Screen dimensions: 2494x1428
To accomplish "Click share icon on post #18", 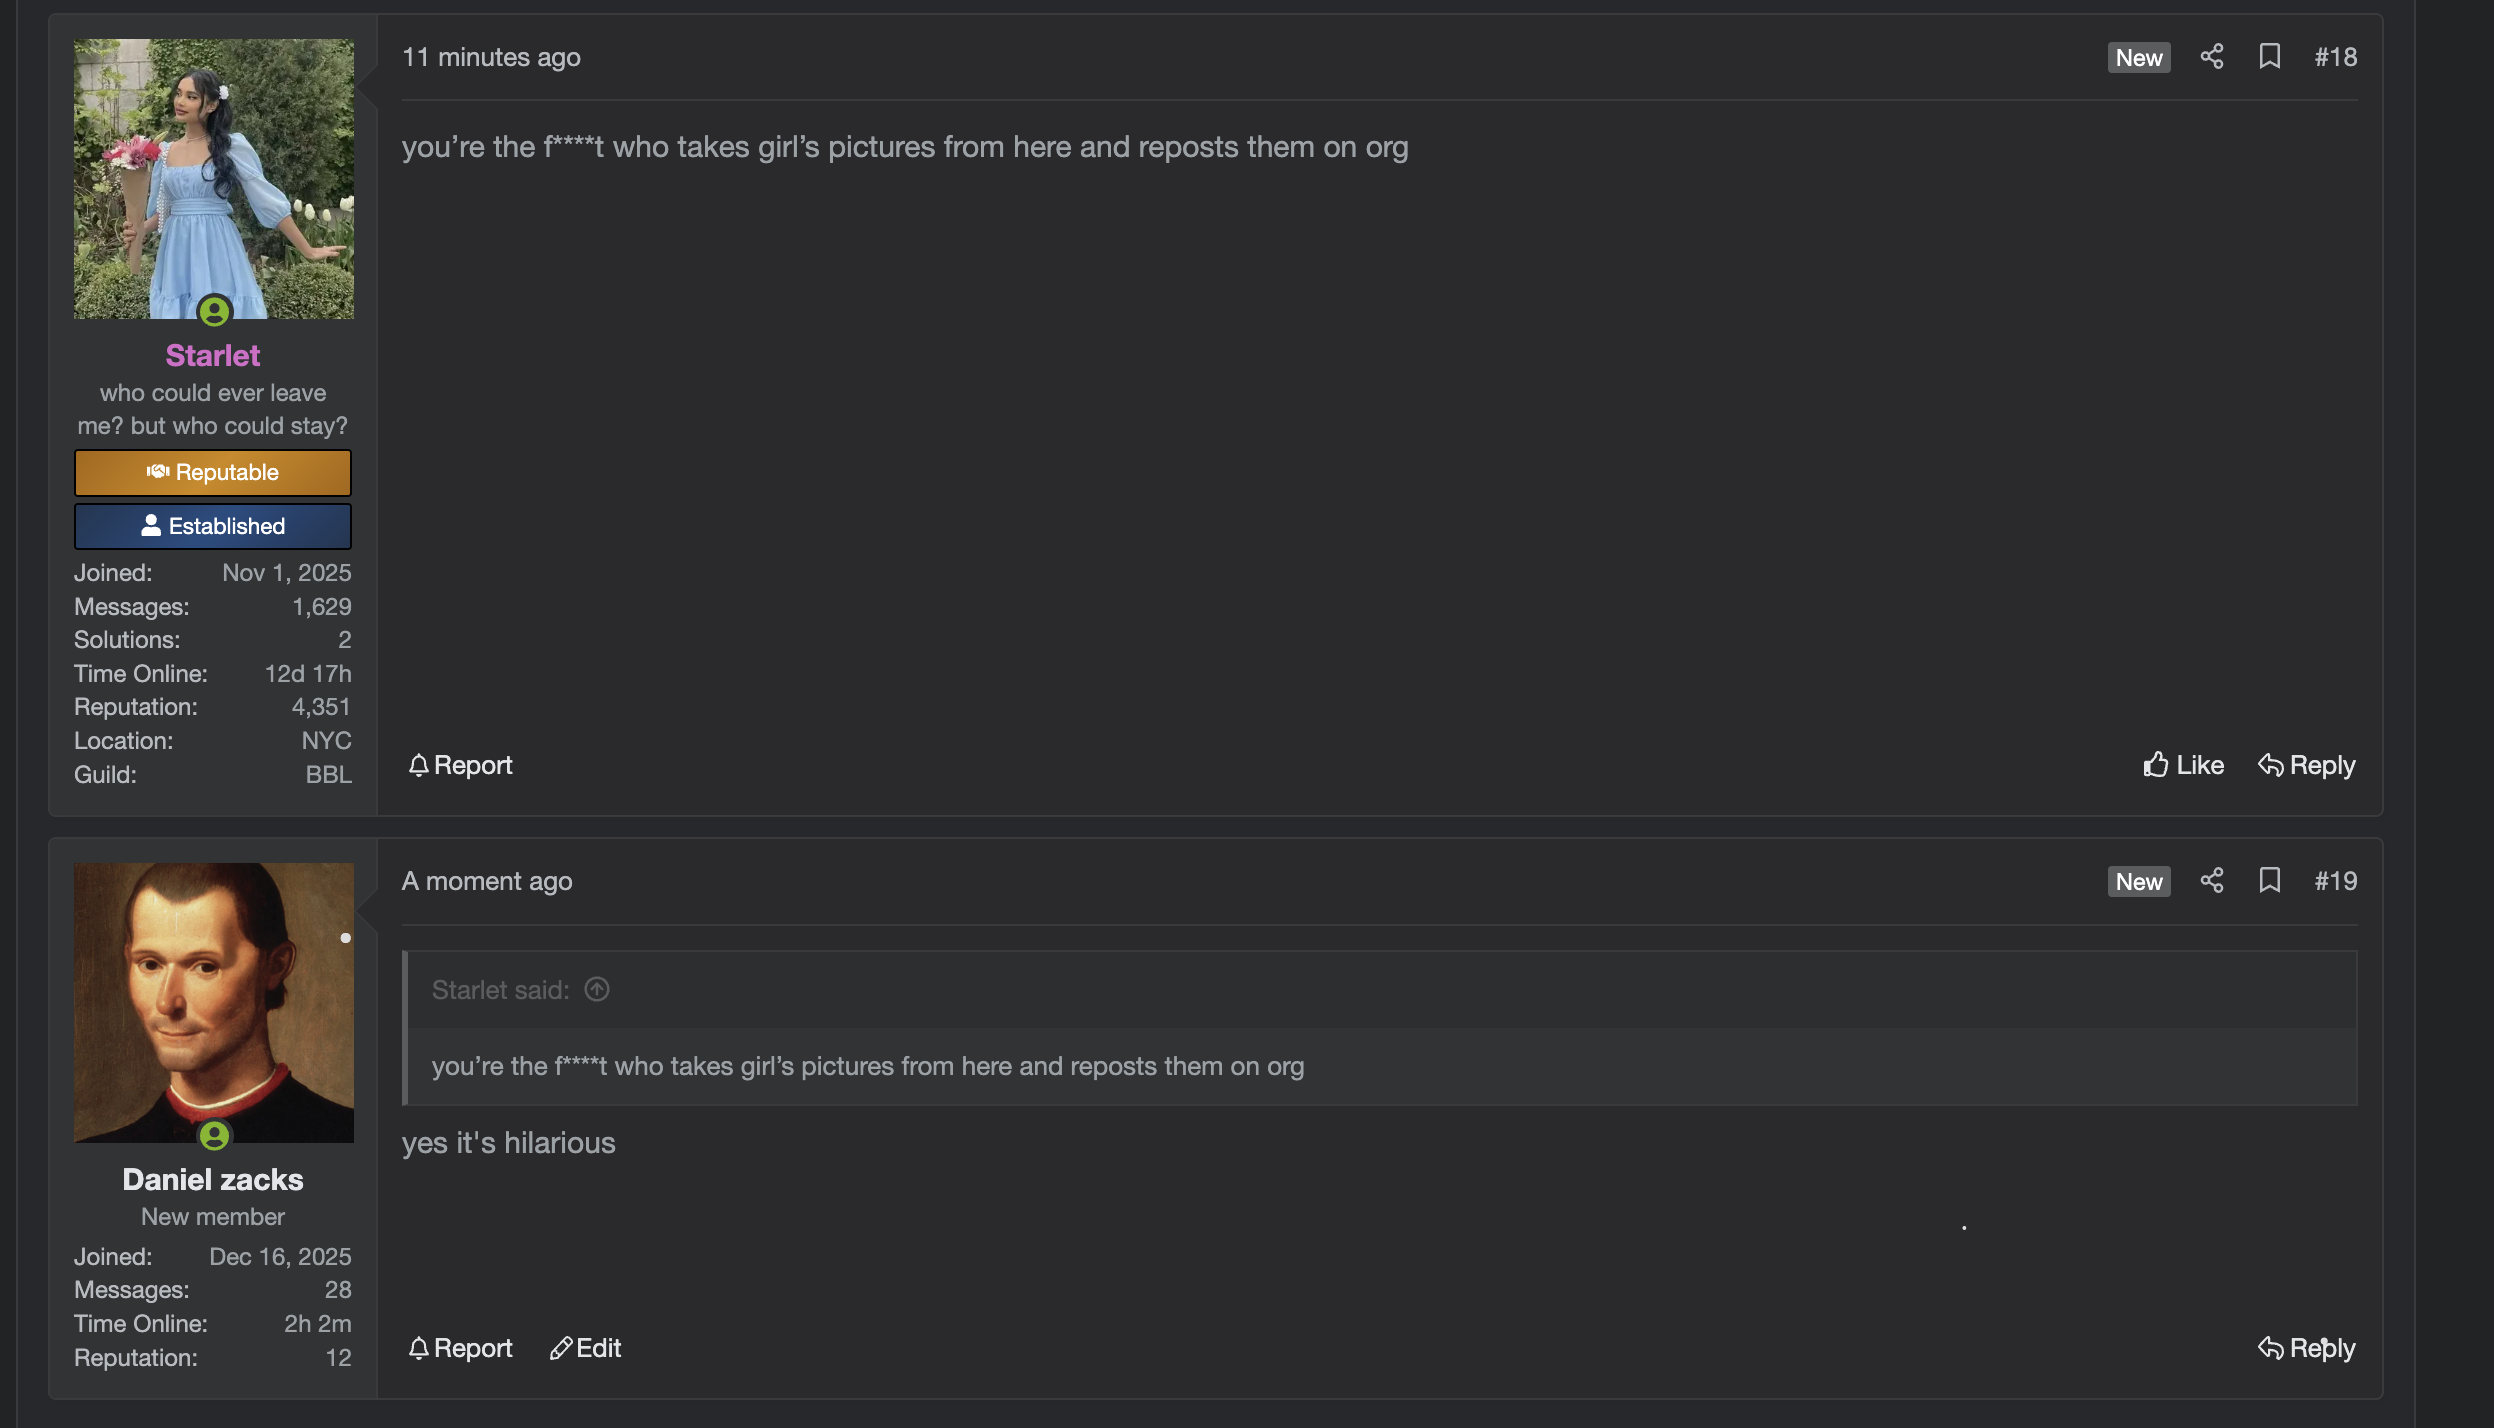I will tap(2211, 57).
